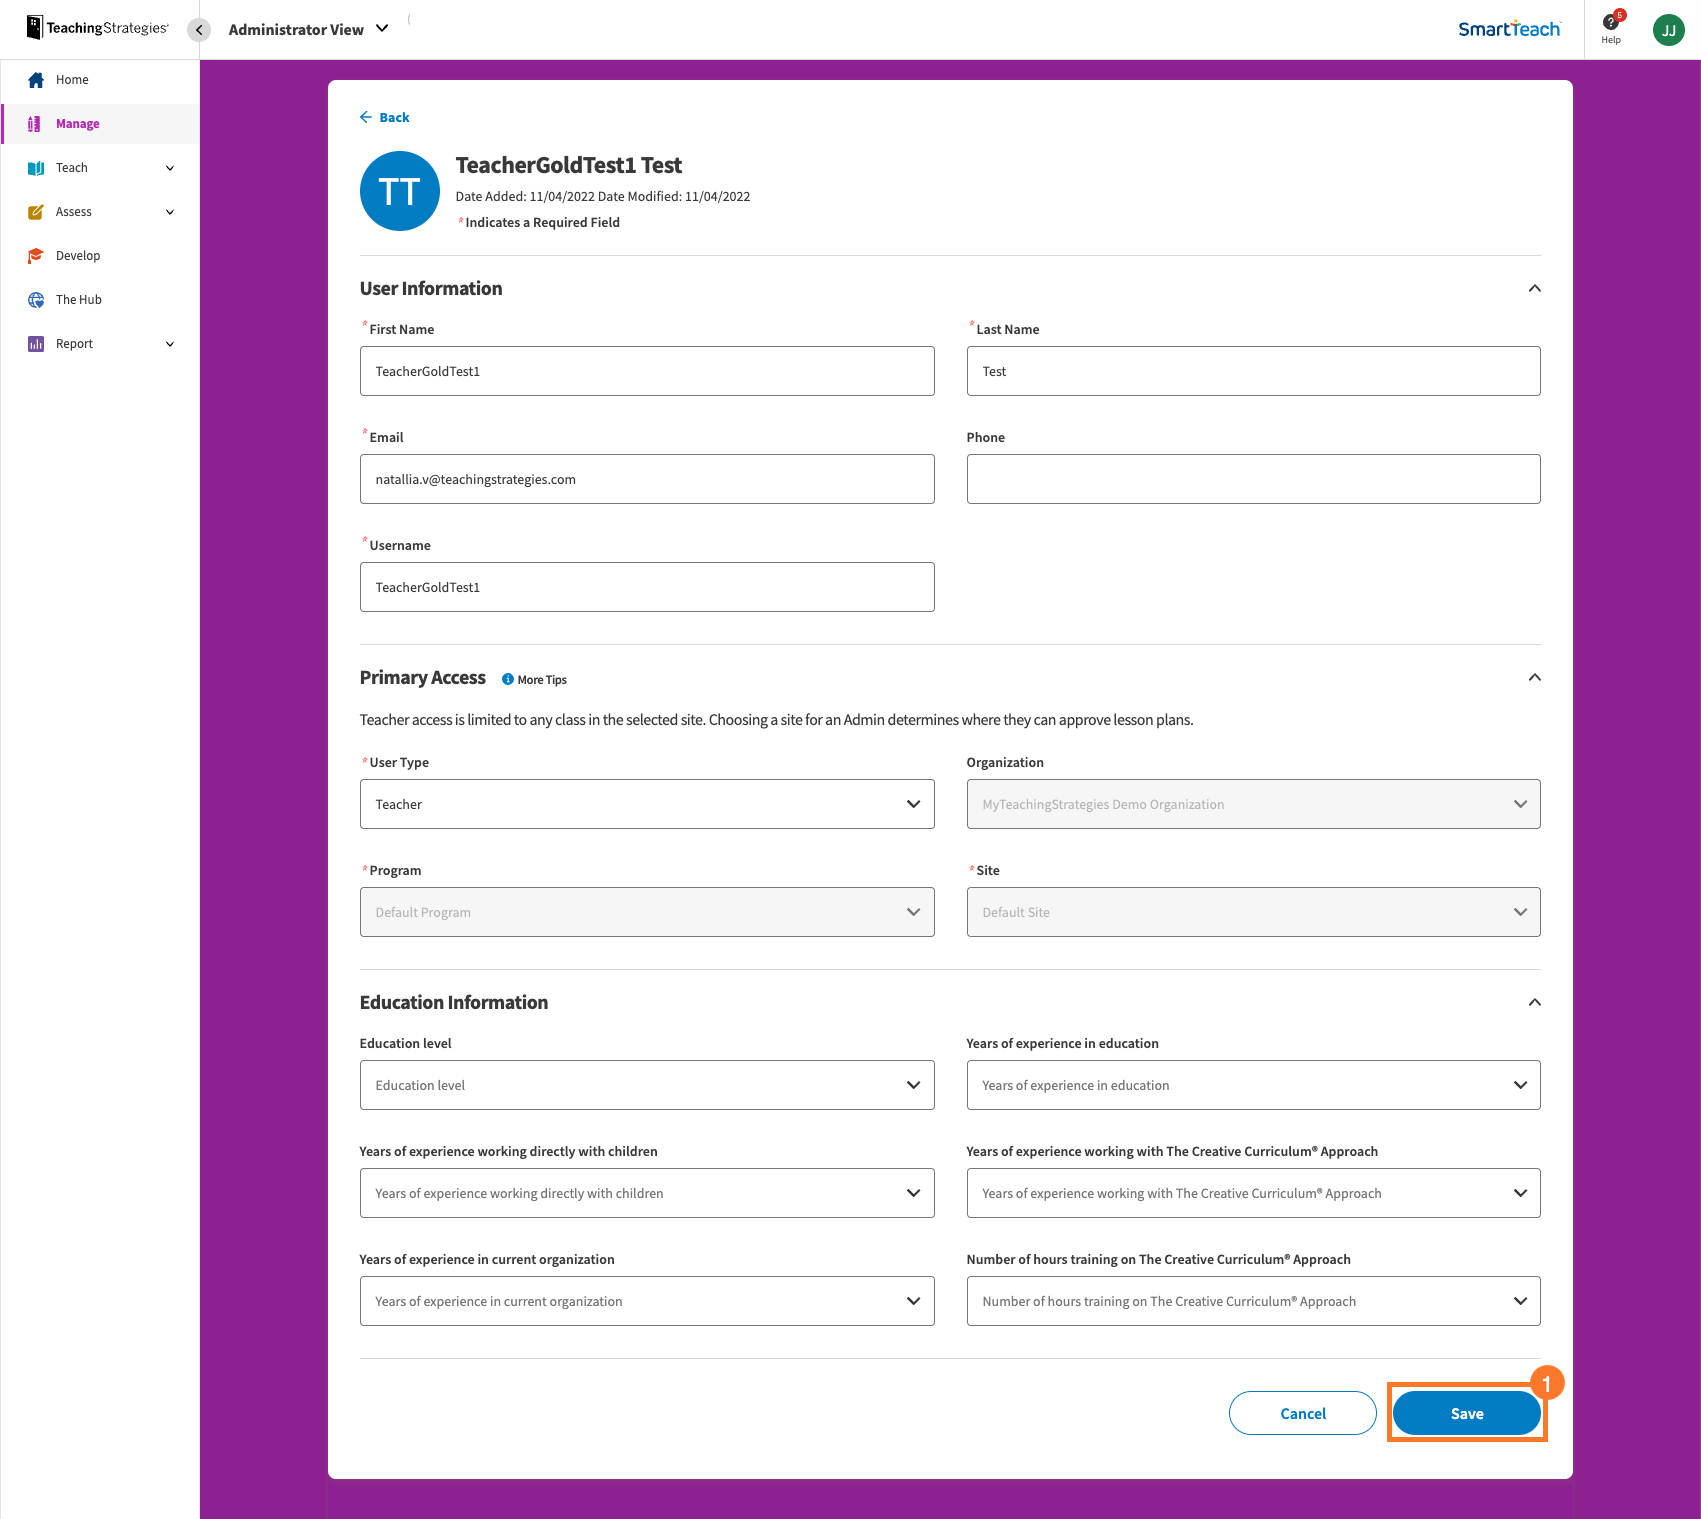Select the Home icon in the sidebar

click(36, 79)
